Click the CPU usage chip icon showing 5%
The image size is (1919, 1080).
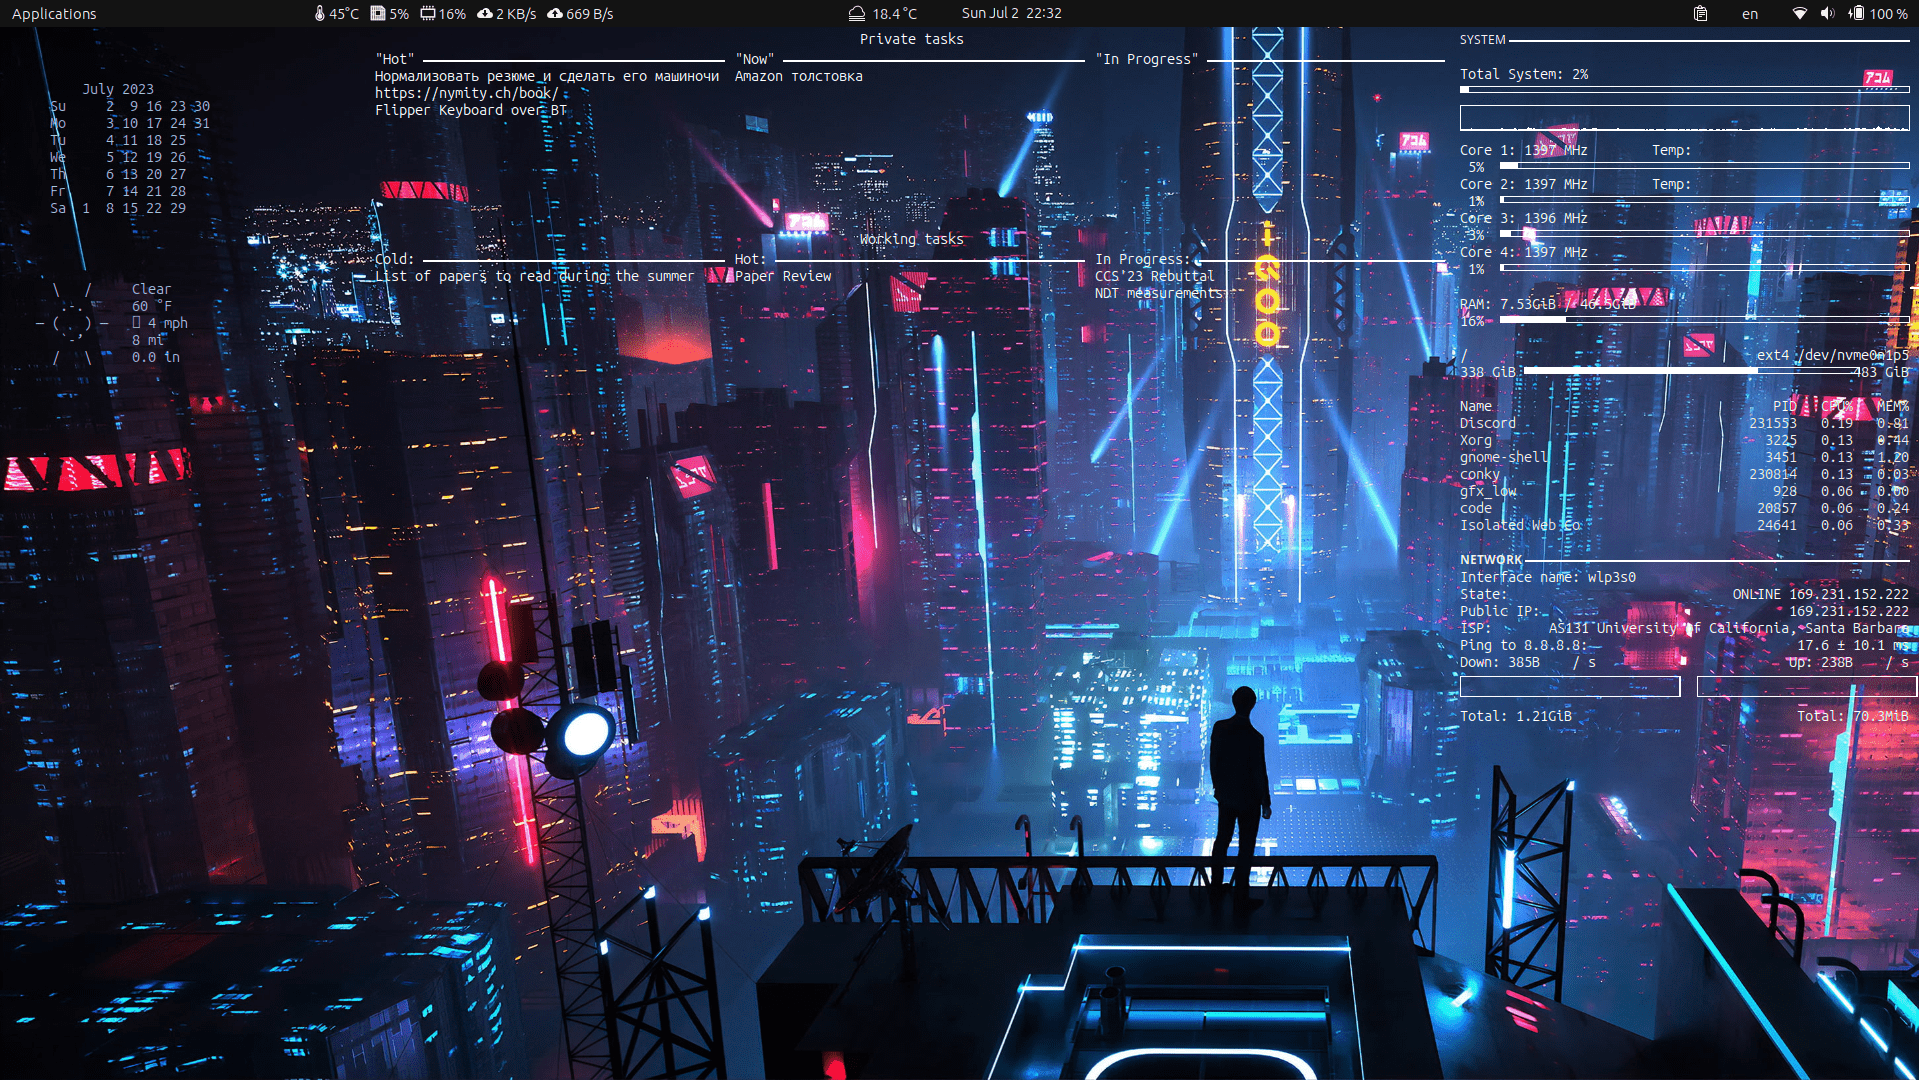pos(378,14)
